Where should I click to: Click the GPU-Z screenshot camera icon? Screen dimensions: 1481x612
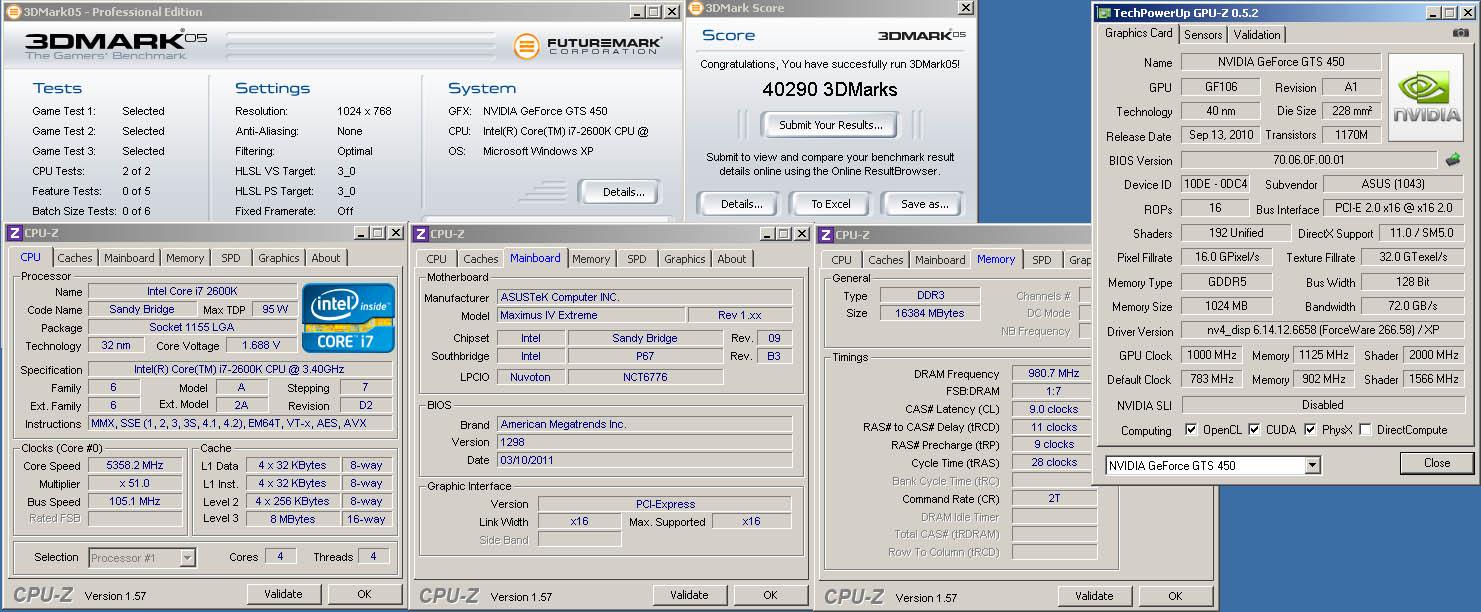pyautogui.click(x=1462, y=33)
